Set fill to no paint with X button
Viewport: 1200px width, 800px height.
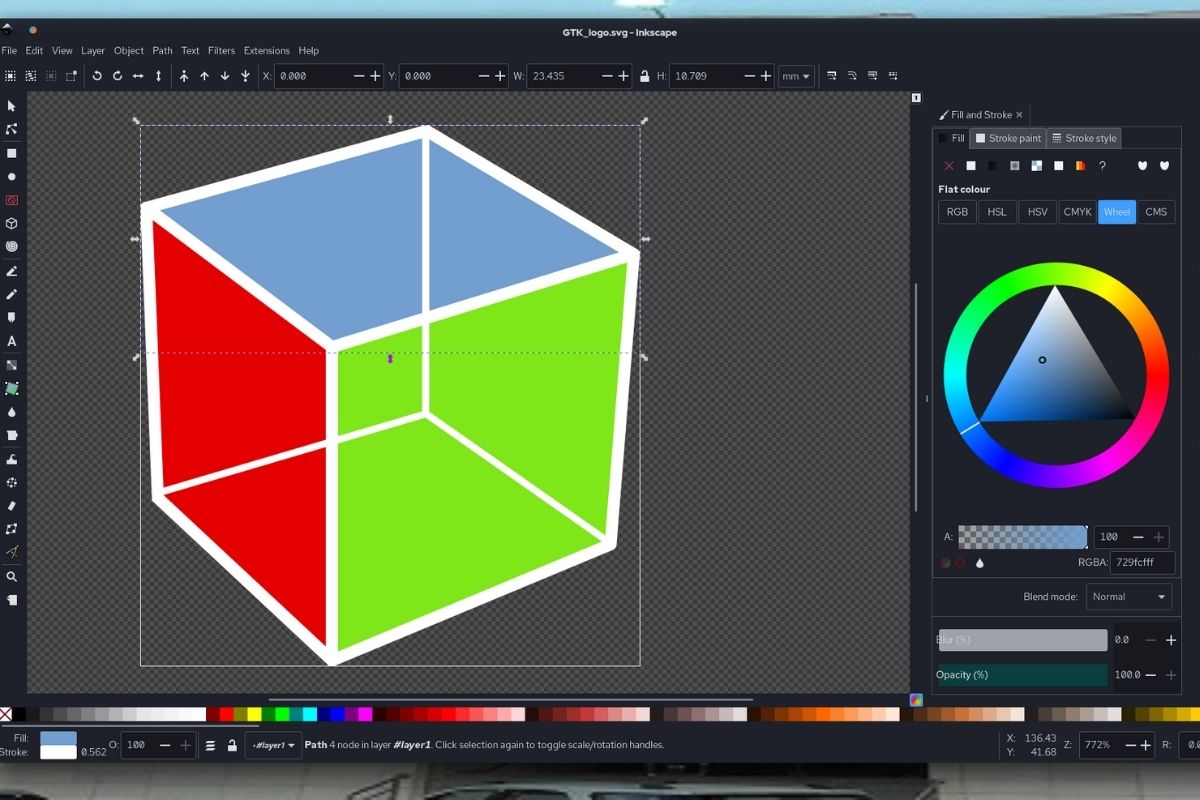point(949,165)
